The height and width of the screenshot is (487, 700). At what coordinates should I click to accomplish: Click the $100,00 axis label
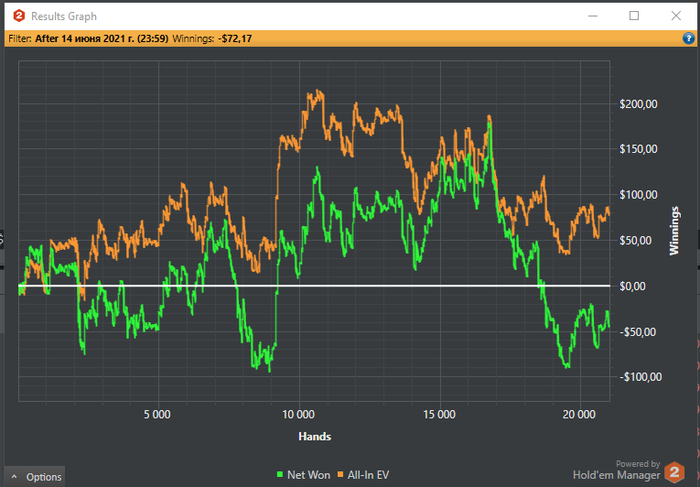pos(638,195)
